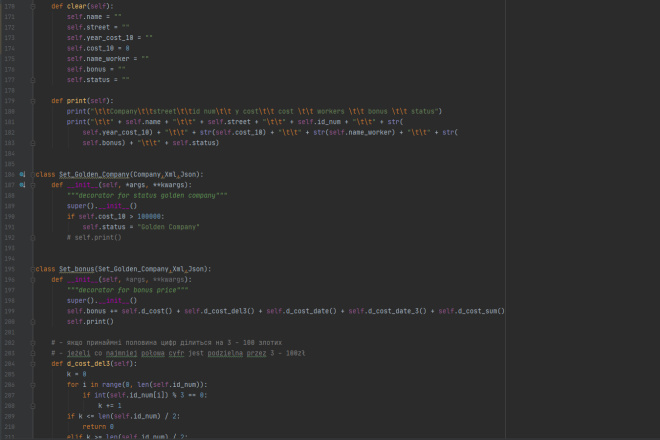Click the self.print() call on line 200
Image resolution: width=660 pixels, height=440 pixels.
(90, 322)
